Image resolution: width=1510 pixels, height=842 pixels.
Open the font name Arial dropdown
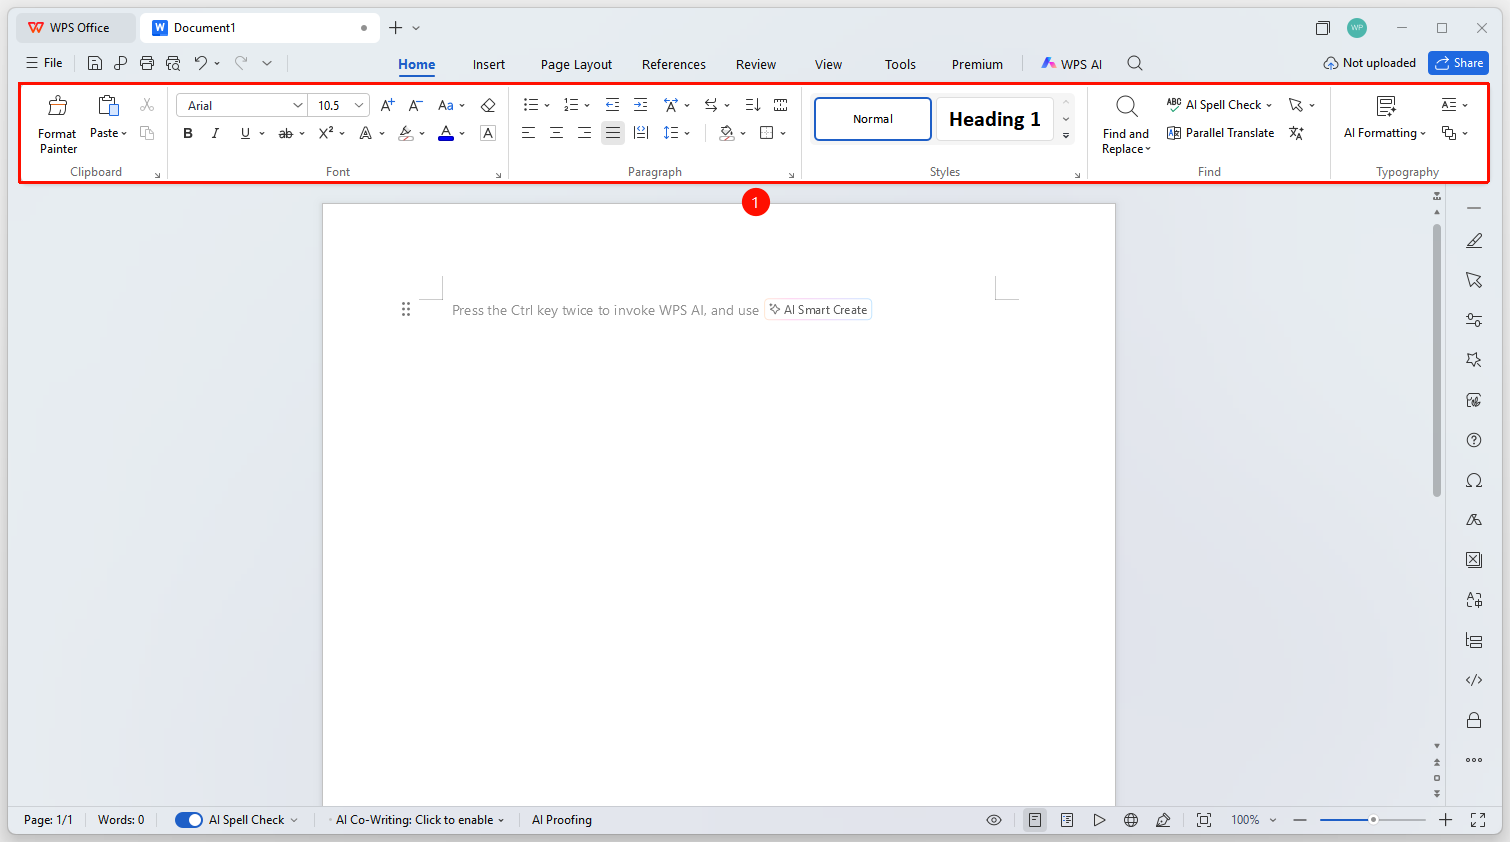[x=298, y=105]
